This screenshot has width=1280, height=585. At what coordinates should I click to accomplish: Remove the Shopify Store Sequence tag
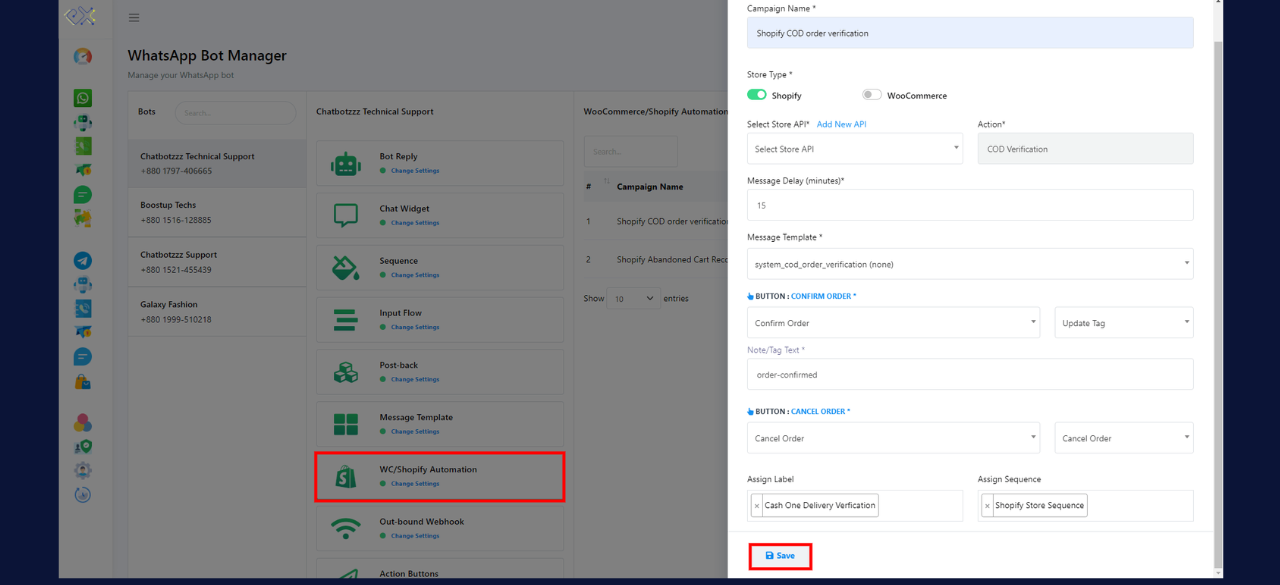(x=987, y=506)
